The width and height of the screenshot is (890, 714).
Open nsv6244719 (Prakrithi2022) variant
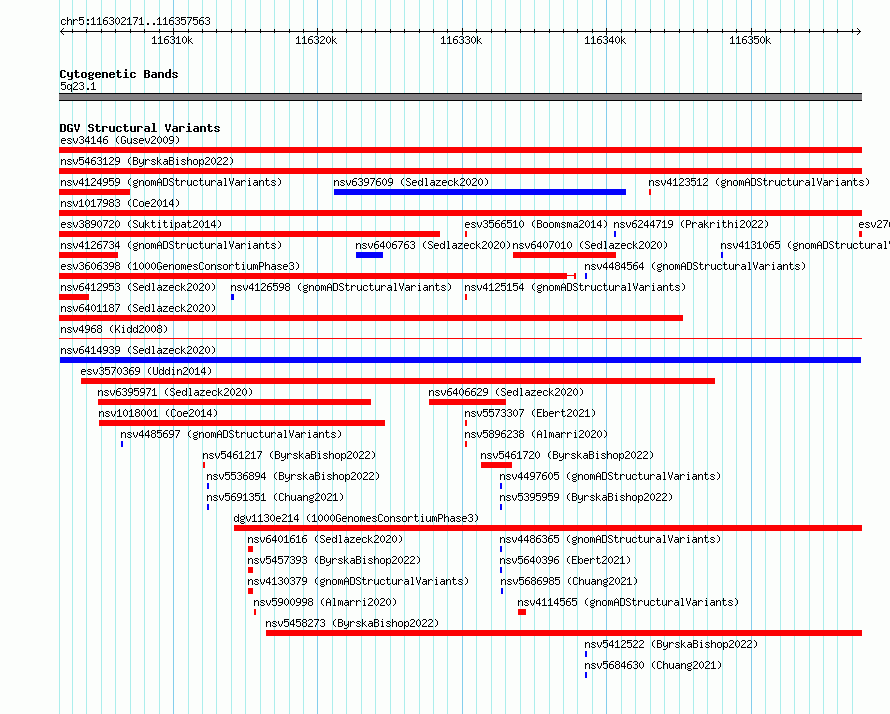coord(691,224)
